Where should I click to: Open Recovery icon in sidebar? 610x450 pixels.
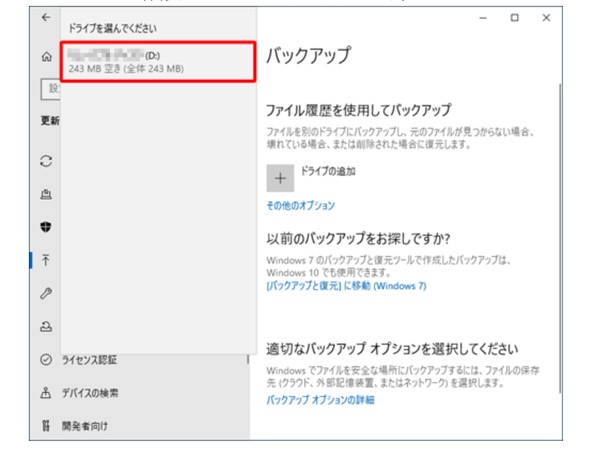point(46,326)
